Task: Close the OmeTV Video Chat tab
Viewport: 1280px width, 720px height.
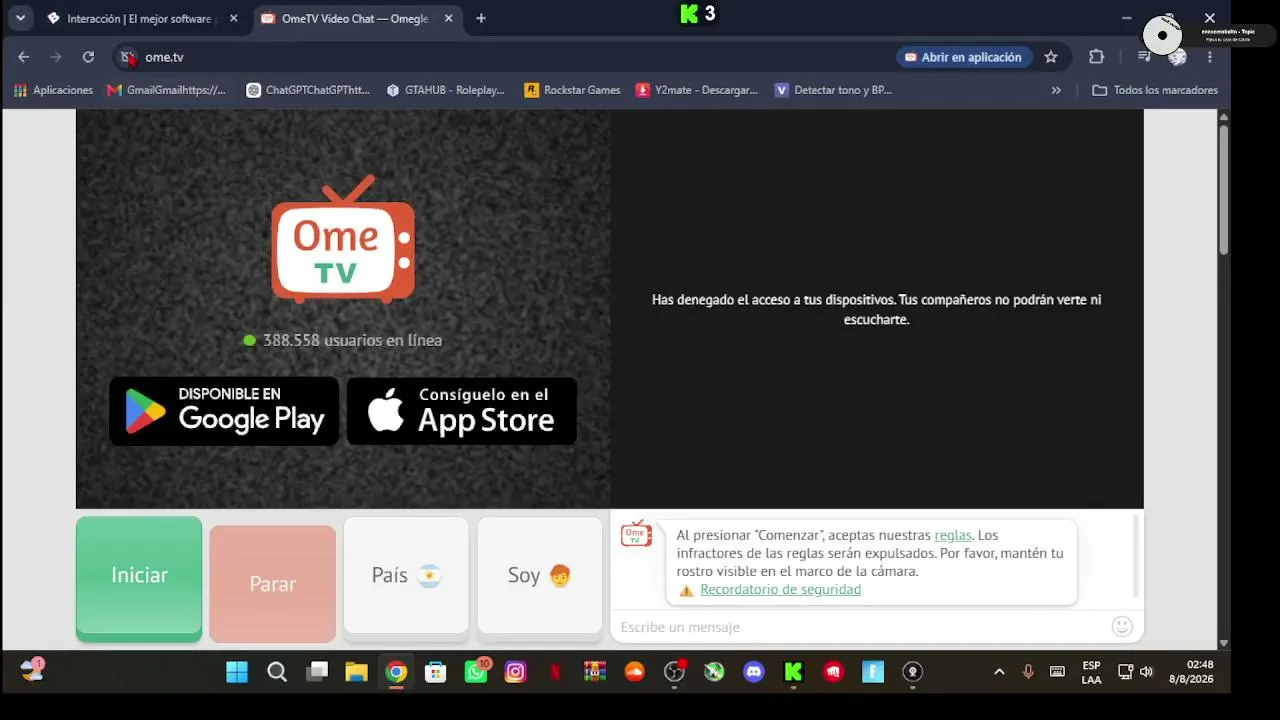Action: (447, 18)
